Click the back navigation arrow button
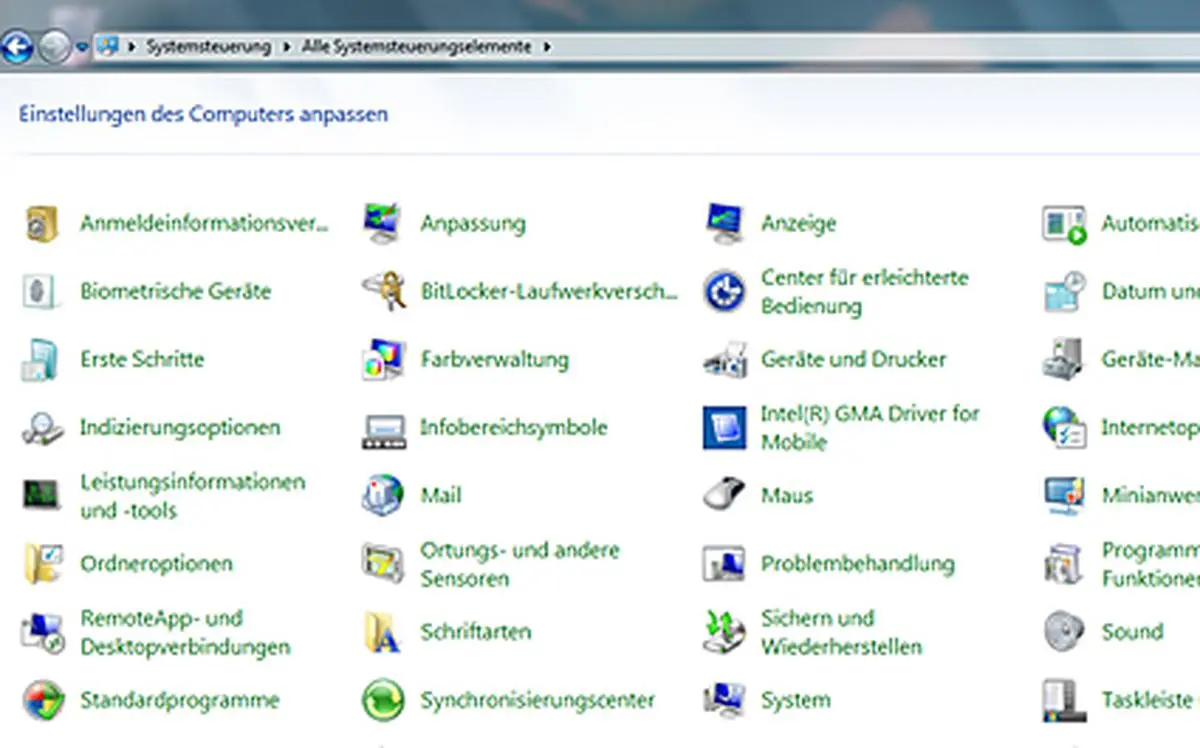The height and width of the screenshot is (748, 1200). point(16,46)
